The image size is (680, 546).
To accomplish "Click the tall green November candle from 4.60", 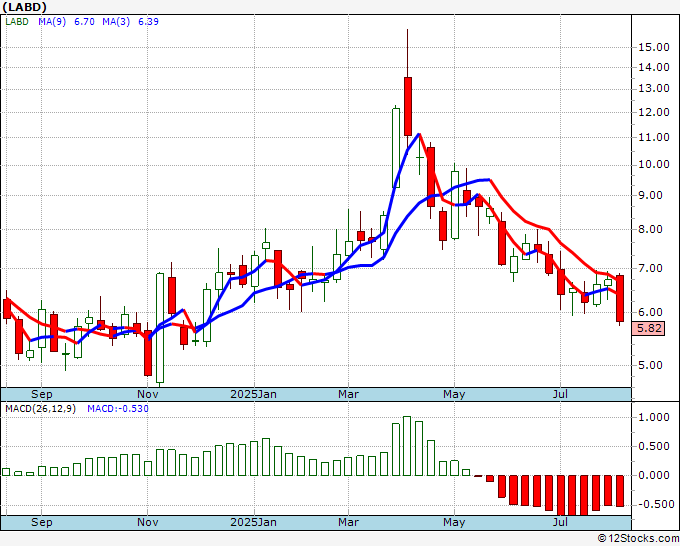I will 160,328.
